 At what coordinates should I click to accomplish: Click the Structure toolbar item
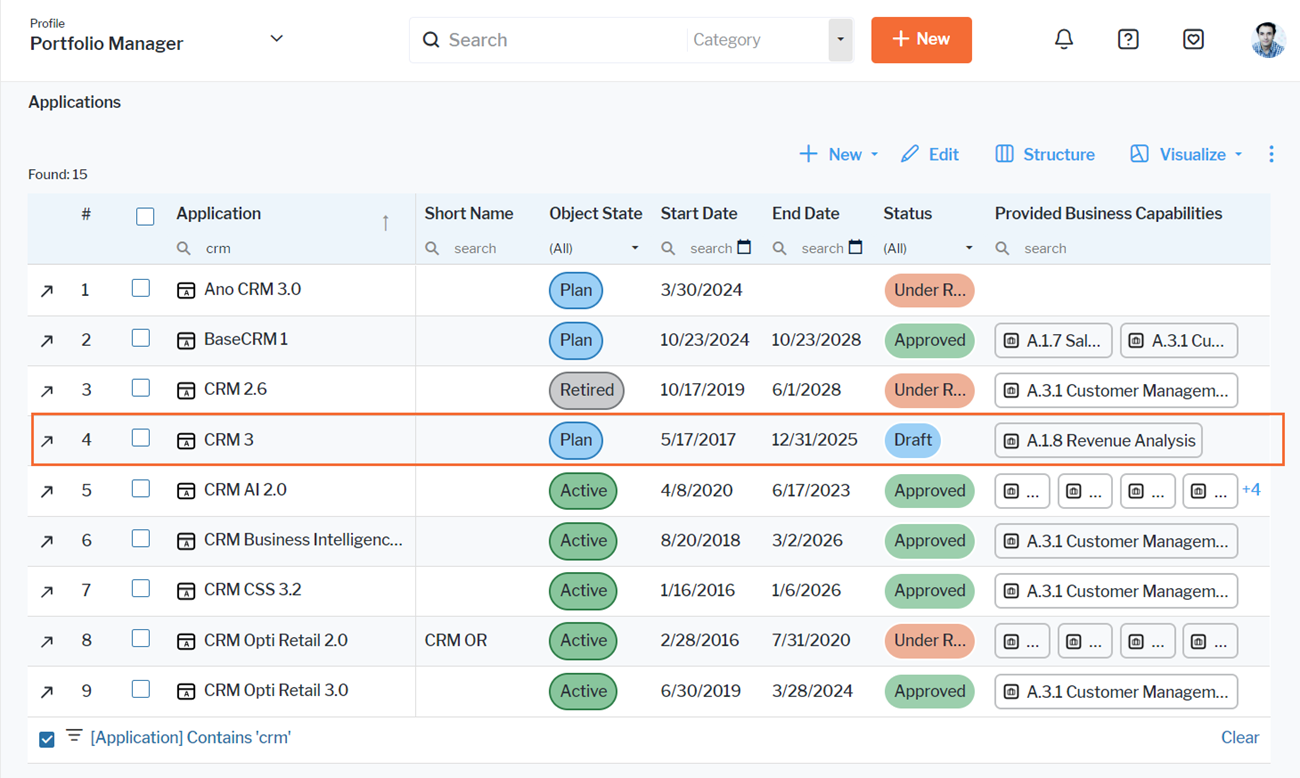click(1045, 154)
